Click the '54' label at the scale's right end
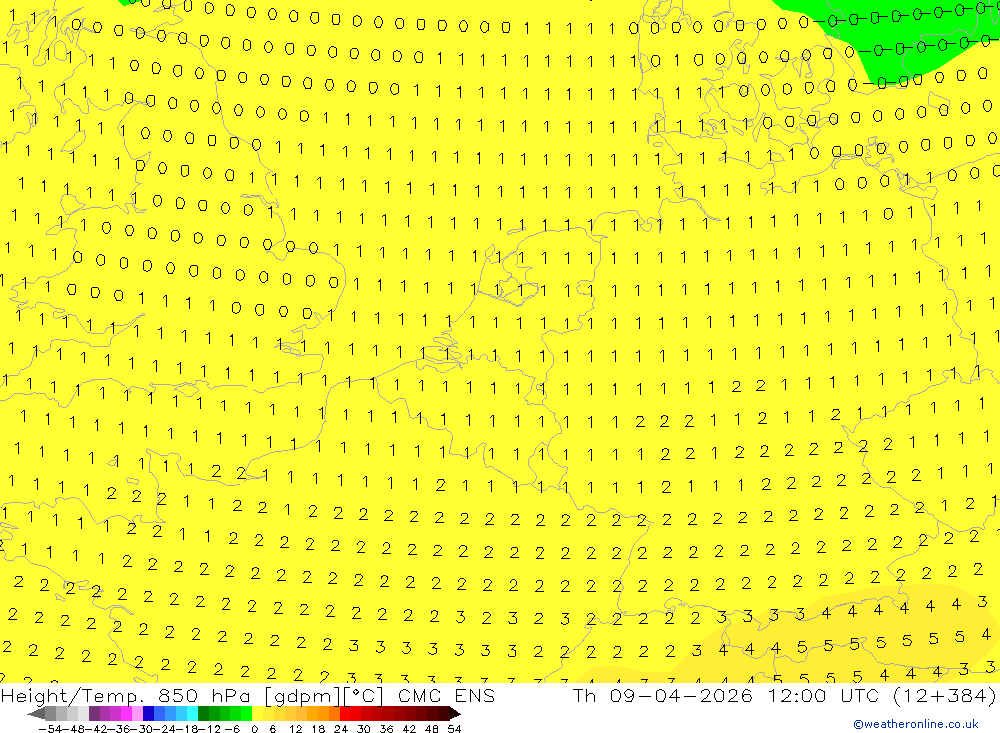The width and height of the screenshot is (1000, 733). point(454,729)
